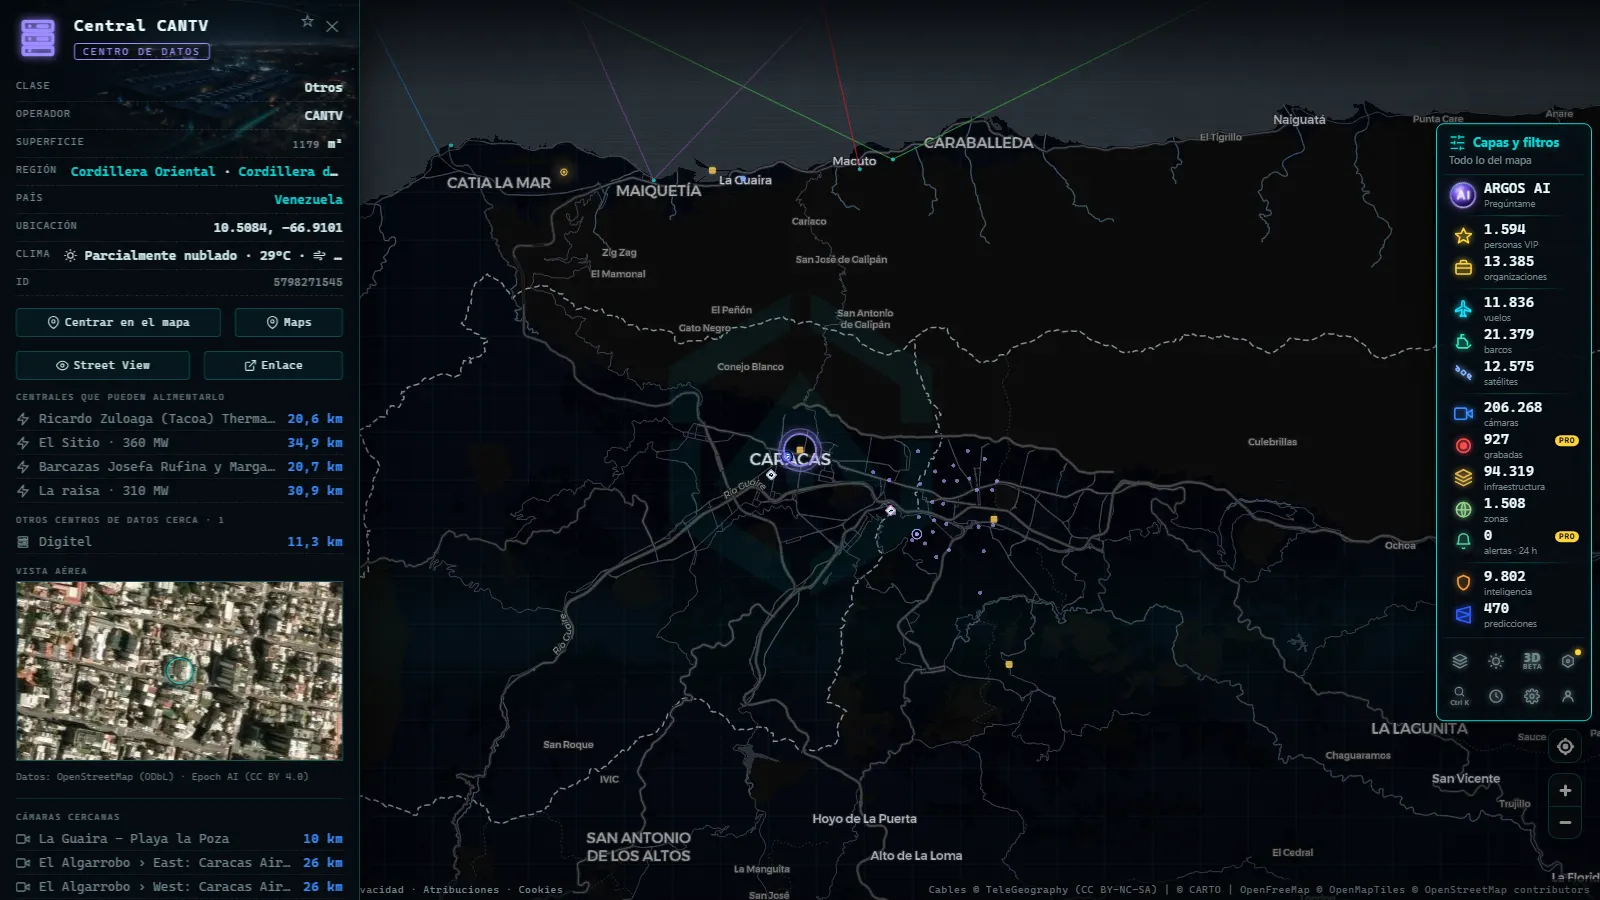Open region link Cordillera Oriental
The width and height of the screenshot is (1600, 900).
click(x=143, y=171)
